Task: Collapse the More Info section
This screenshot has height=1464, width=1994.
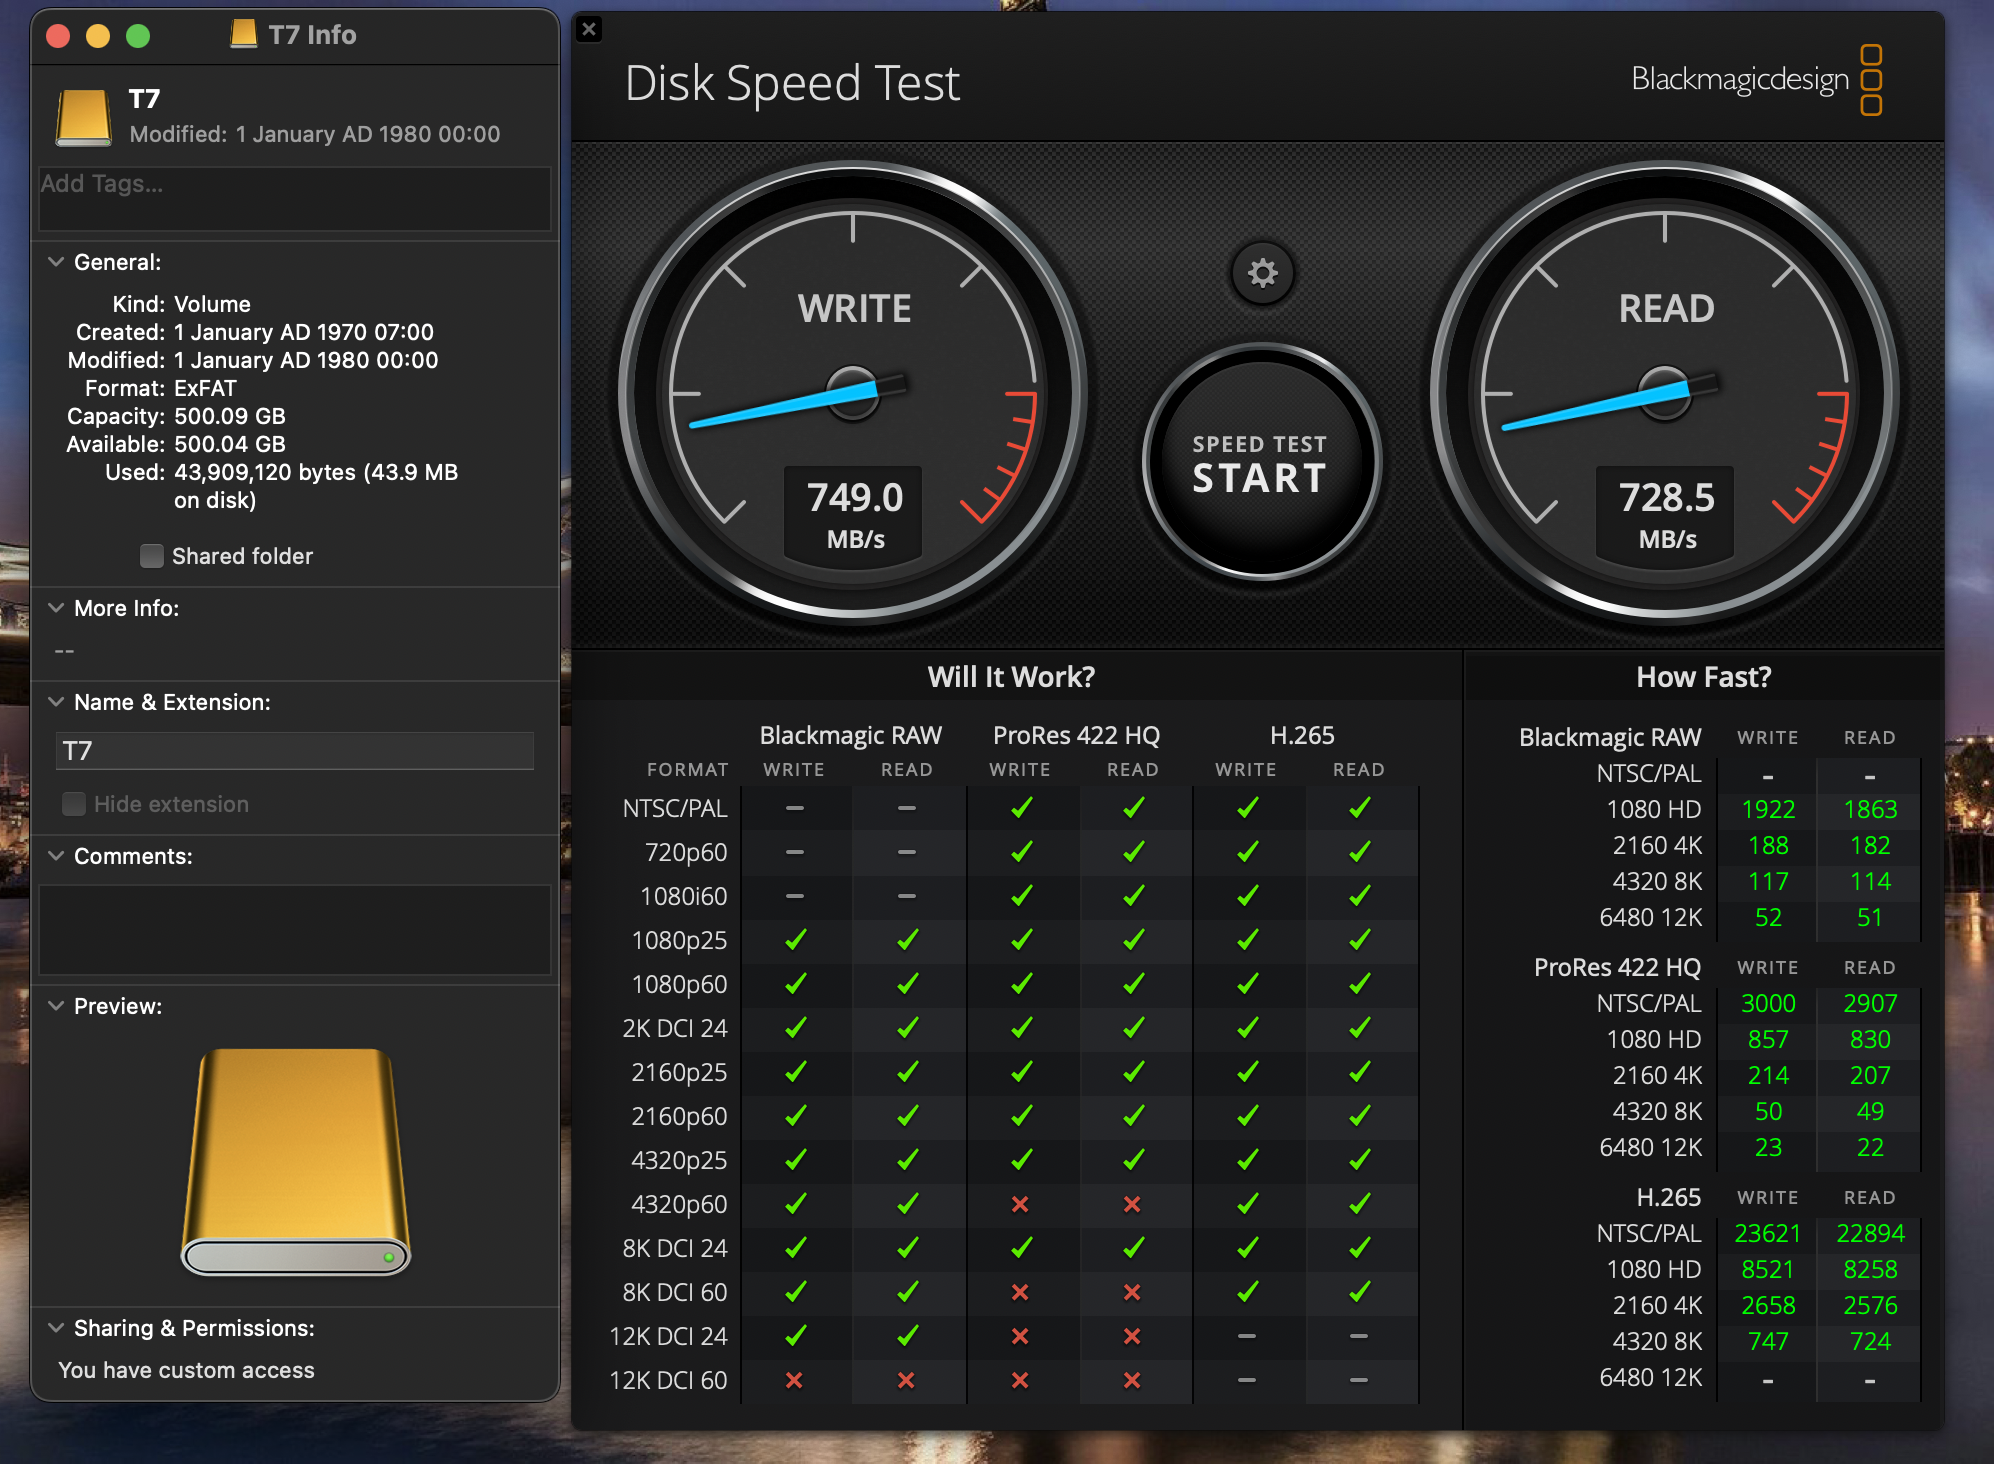Action: (x=56, y=608)
